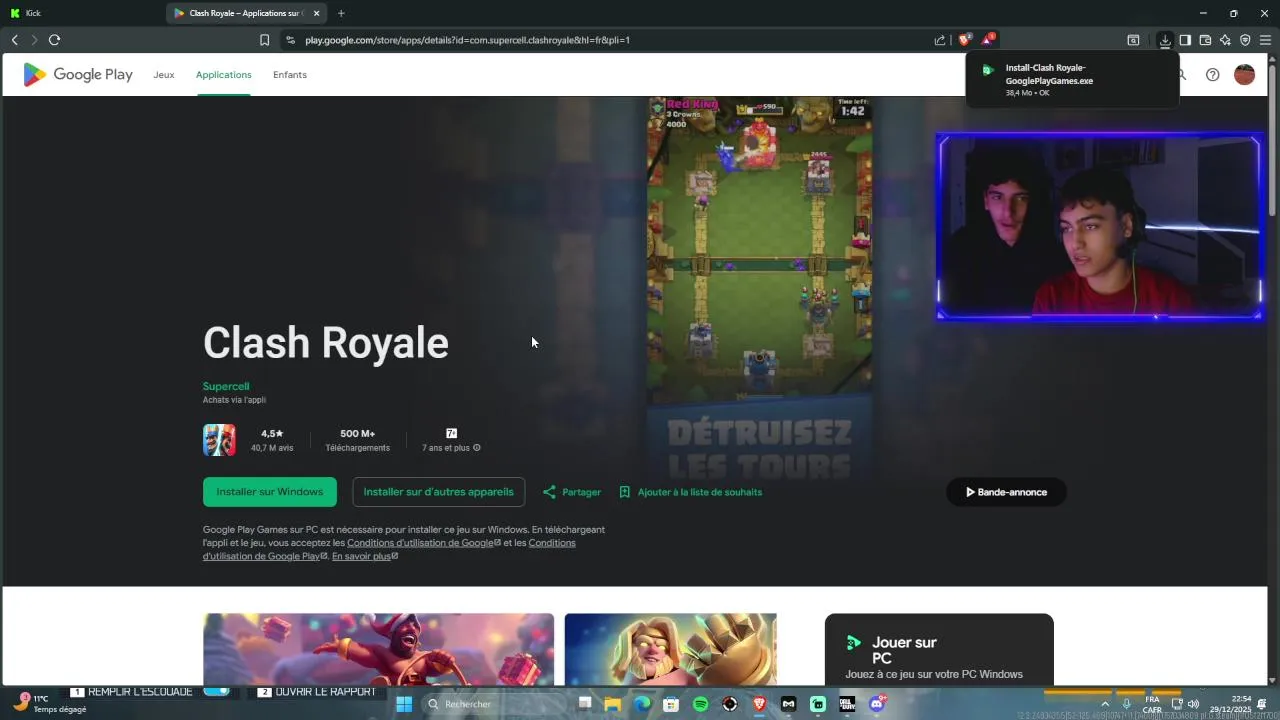
Task: Open the first game screenshot thumbnail
Action: (x=378, y=649)
